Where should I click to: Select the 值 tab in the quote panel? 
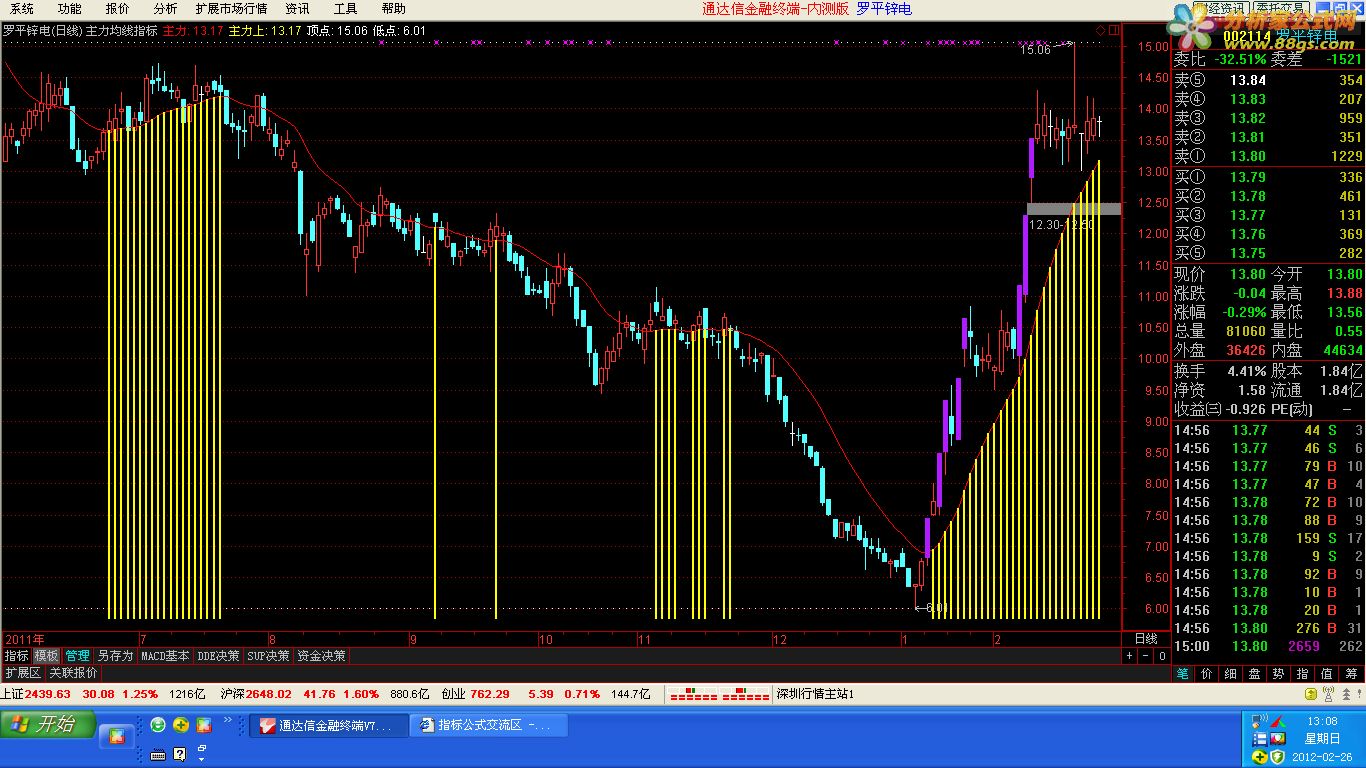pyautogui.click(x=1327, y=674)
